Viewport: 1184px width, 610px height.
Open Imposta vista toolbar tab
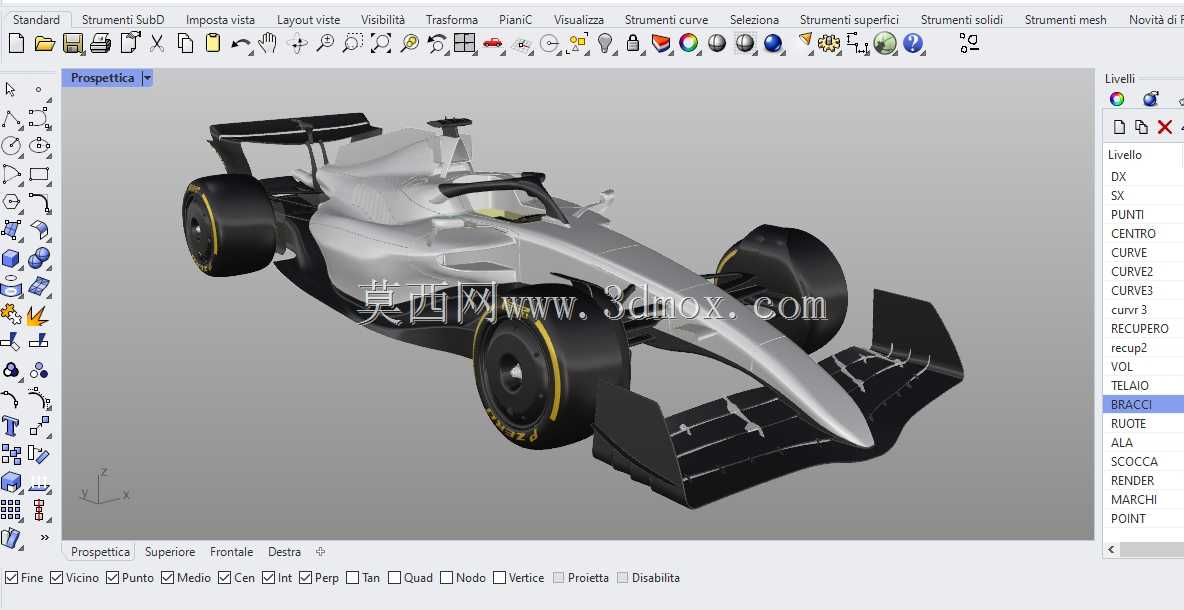coord(220,20)
